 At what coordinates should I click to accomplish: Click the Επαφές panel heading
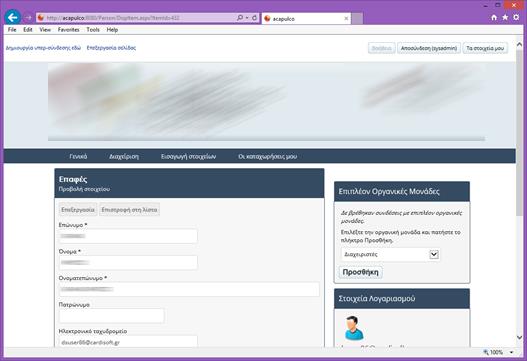73,179
